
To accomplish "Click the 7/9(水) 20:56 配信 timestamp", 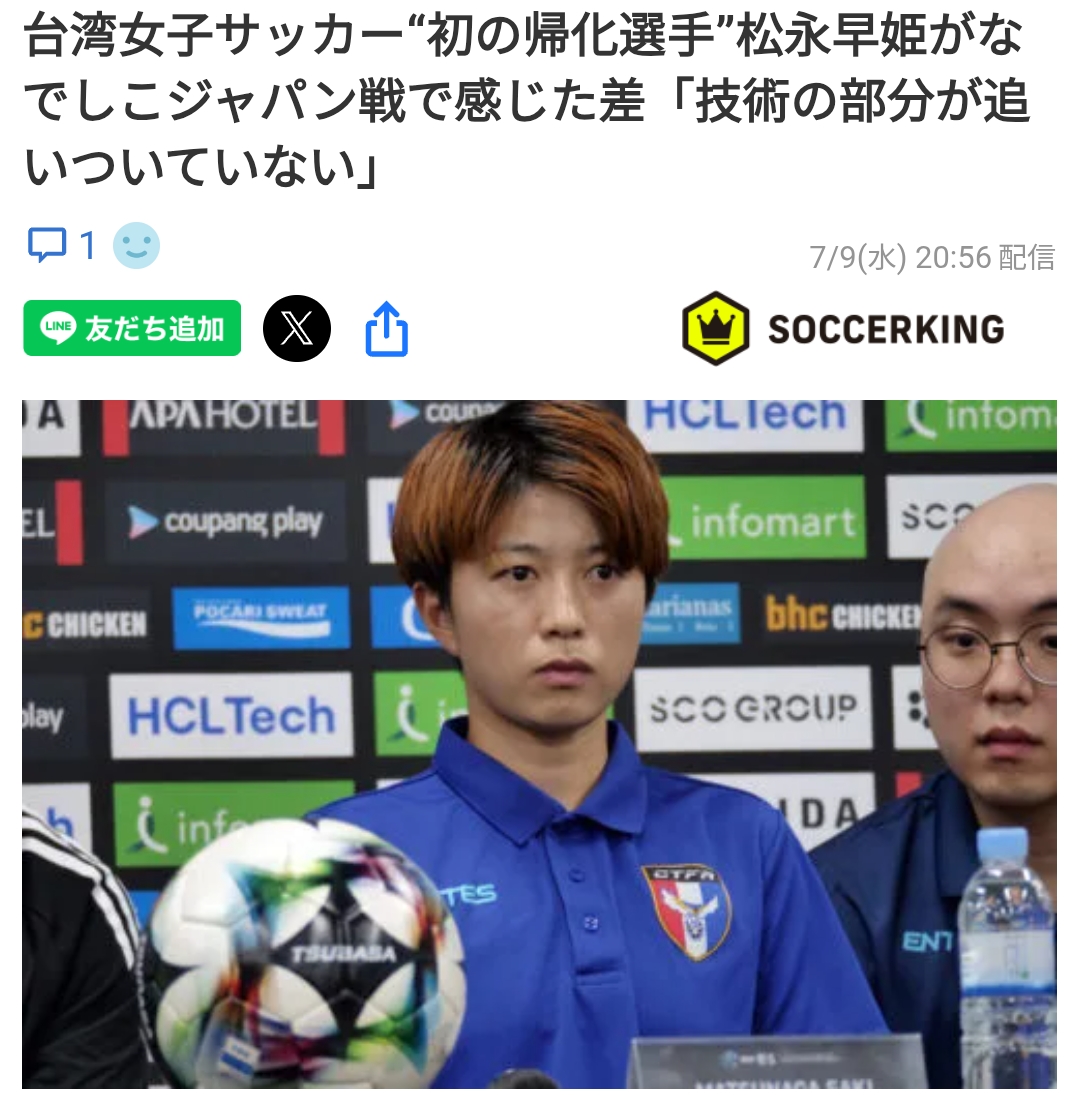I will click(x=932, y=257).
